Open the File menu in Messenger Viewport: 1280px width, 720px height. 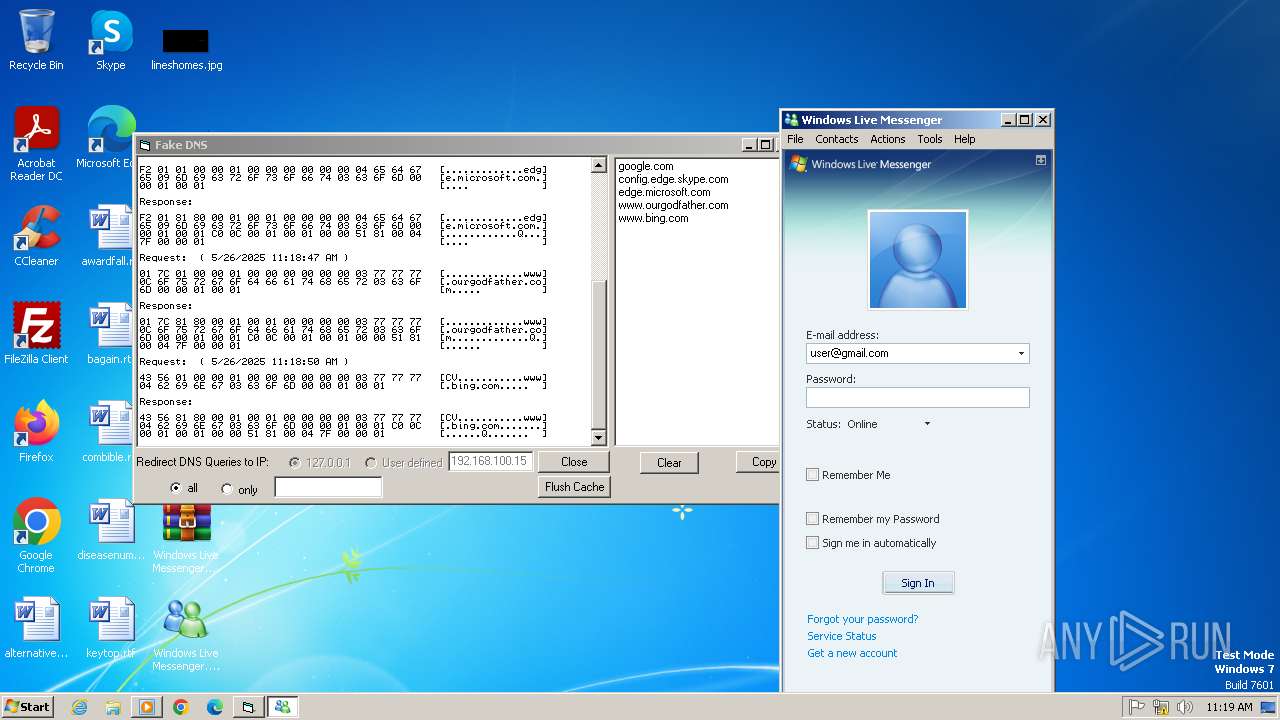795,139
